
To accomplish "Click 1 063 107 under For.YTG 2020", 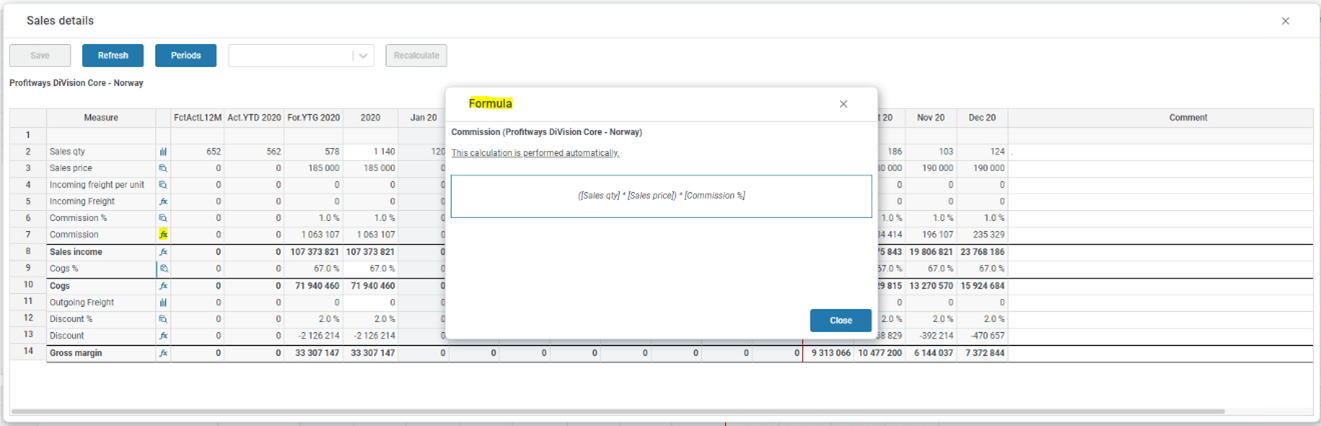I will click(x=313, y=235).
